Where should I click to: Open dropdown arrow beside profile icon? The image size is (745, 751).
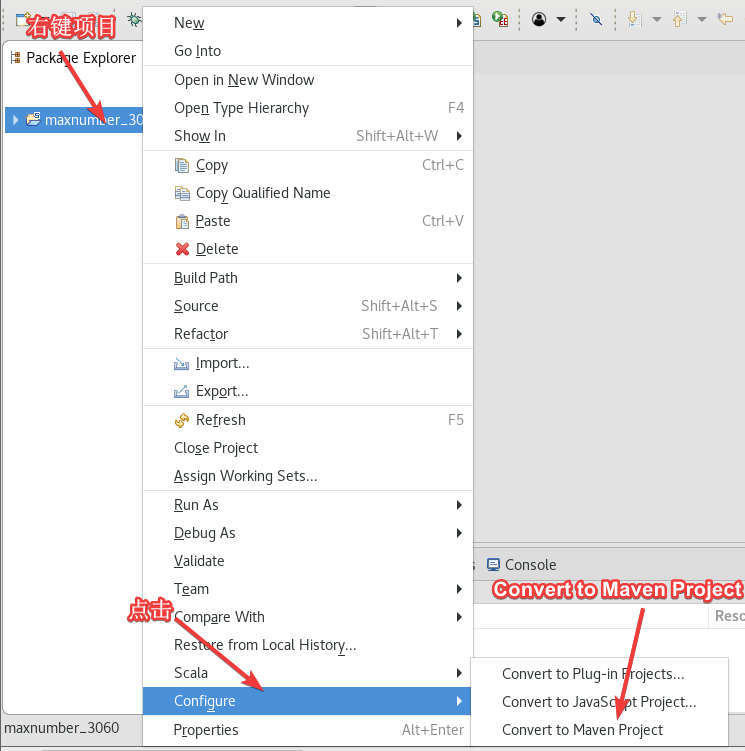[561, 20]
